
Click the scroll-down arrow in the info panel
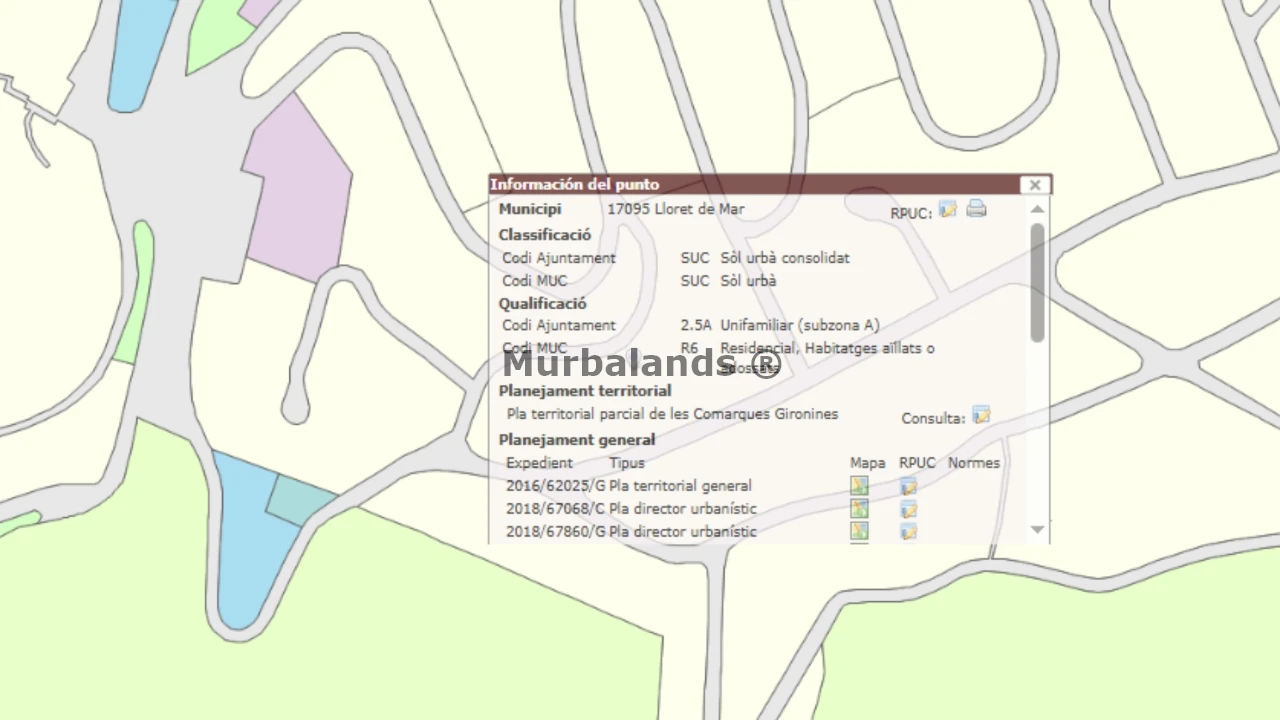coord(1037,529)
